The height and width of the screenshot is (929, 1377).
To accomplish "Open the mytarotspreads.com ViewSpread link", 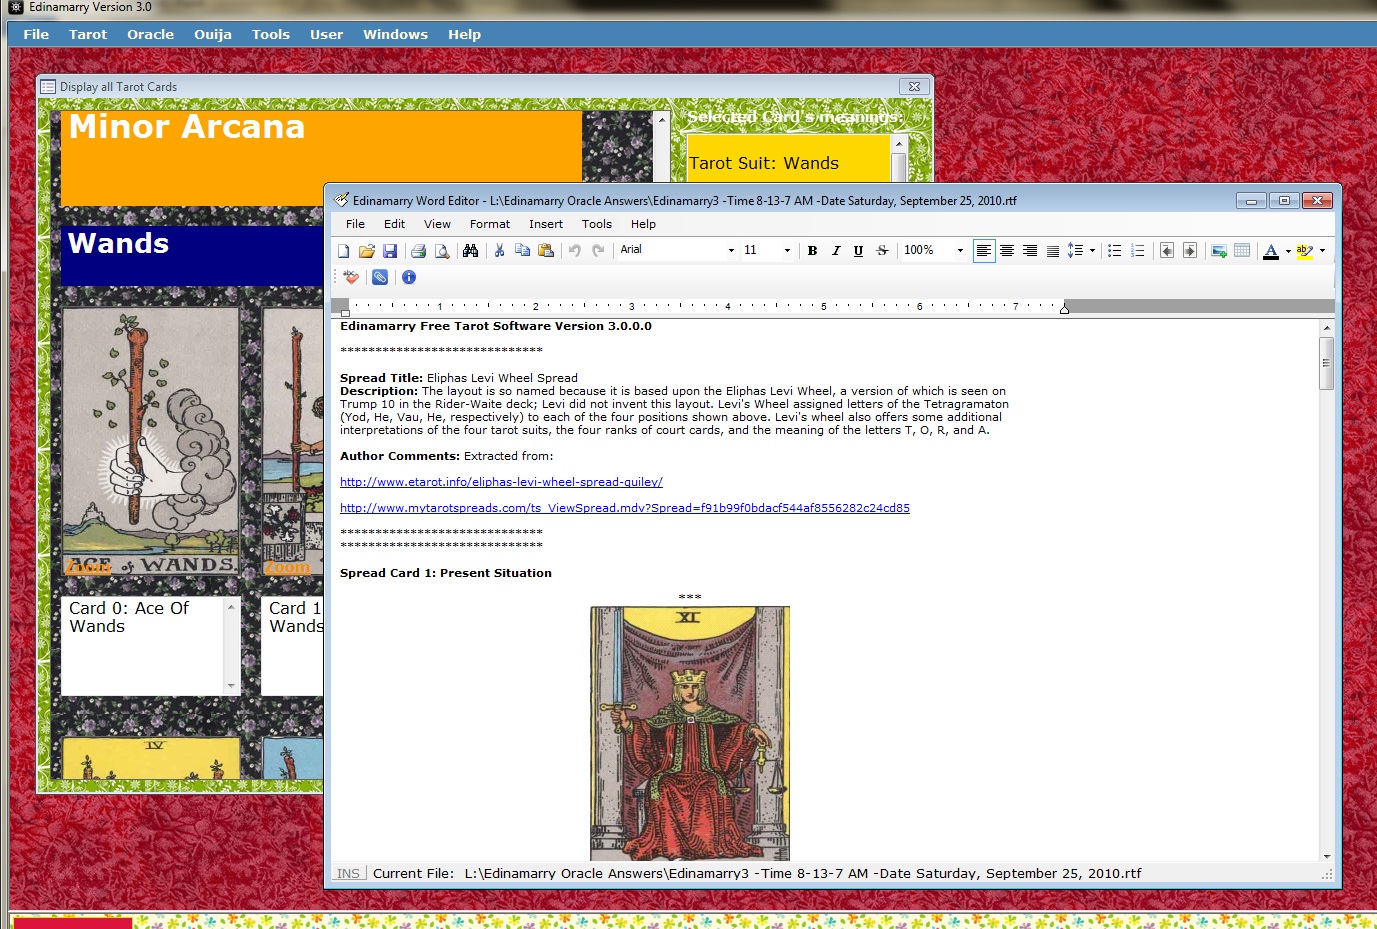I will tap(625, 508).
